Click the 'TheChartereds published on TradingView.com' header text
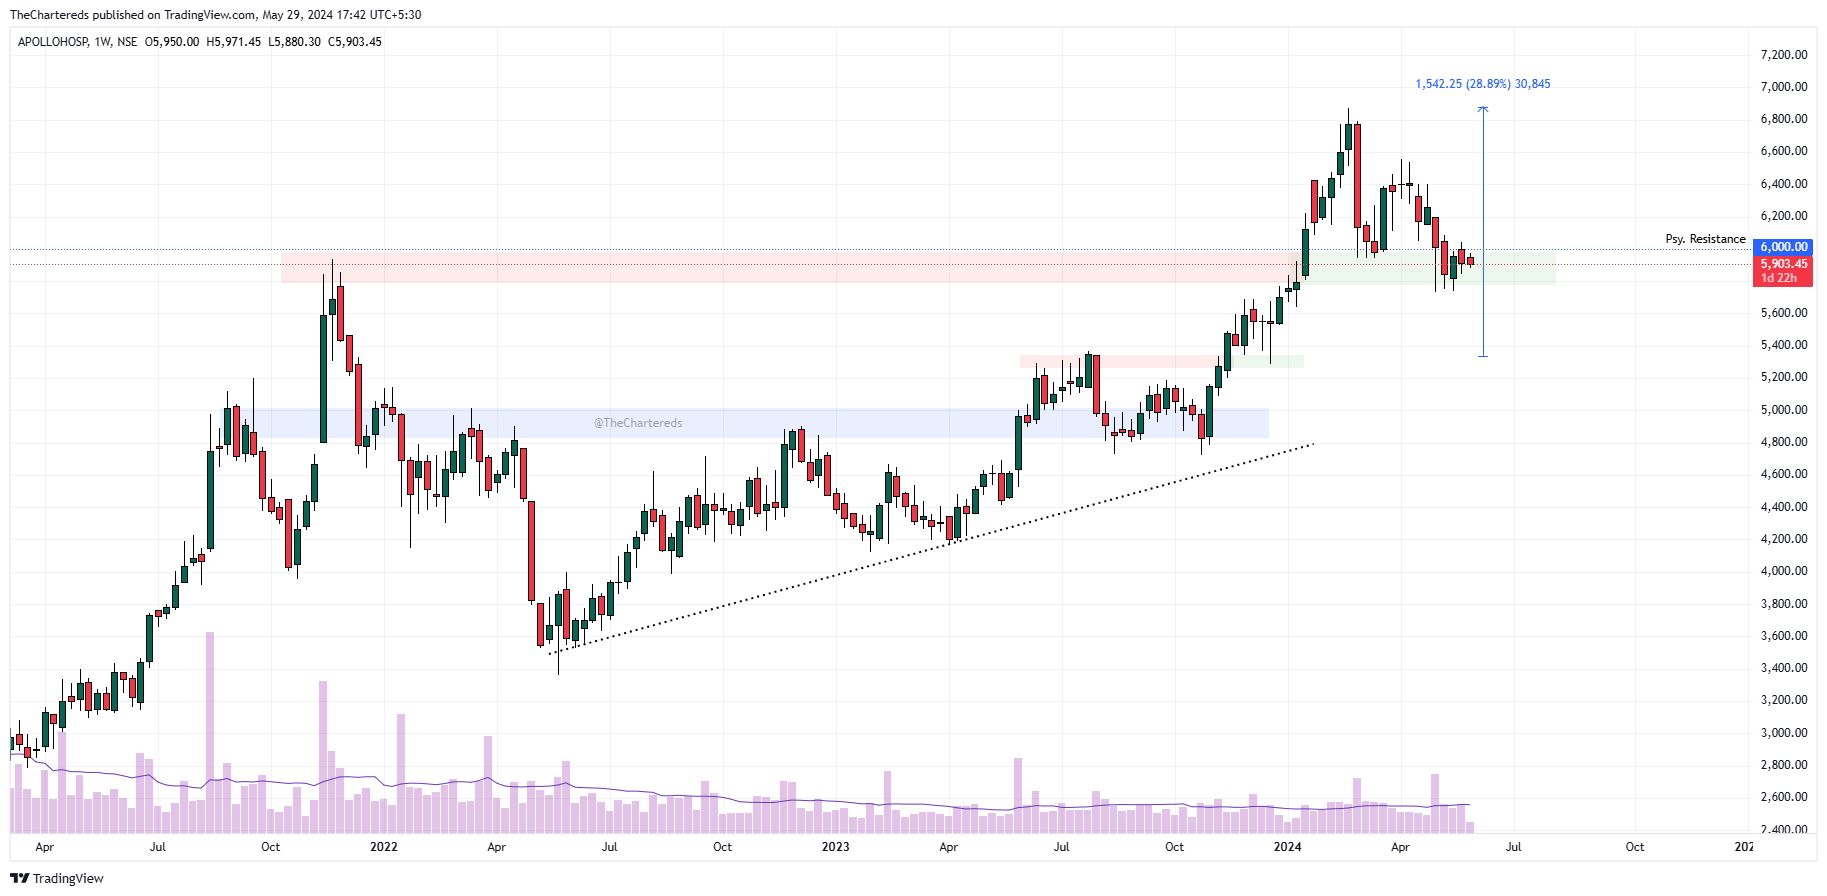 (x=133, y=15)
